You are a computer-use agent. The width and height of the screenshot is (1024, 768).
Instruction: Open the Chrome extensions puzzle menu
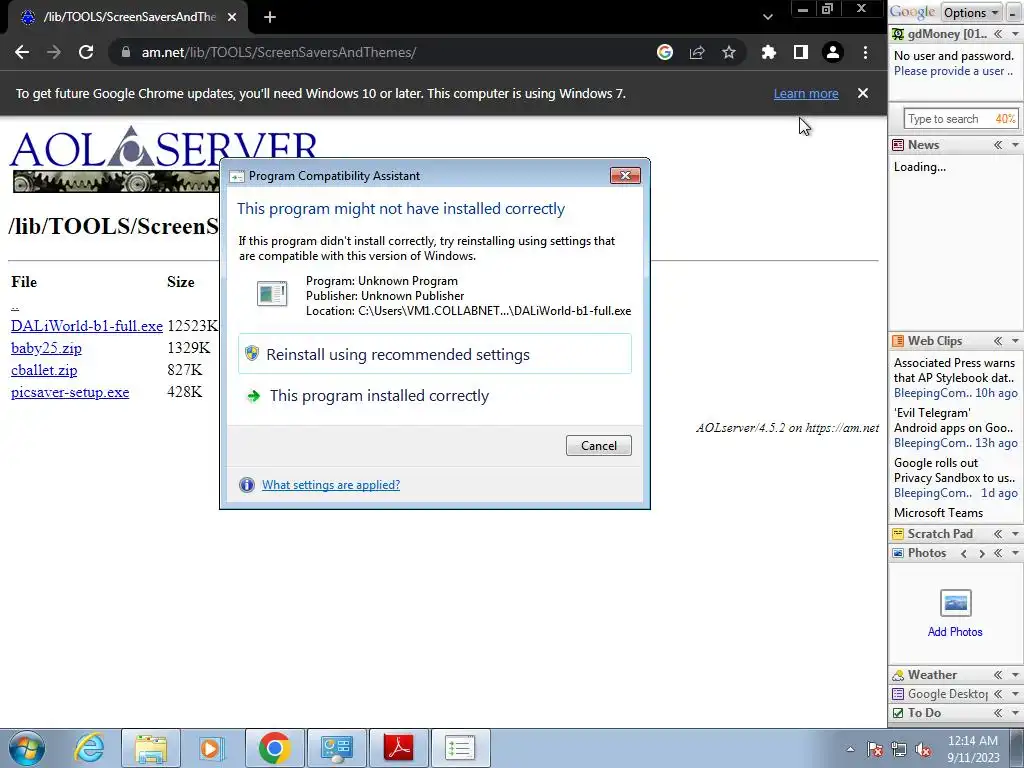pyautogui.click(x=769, y=52)
